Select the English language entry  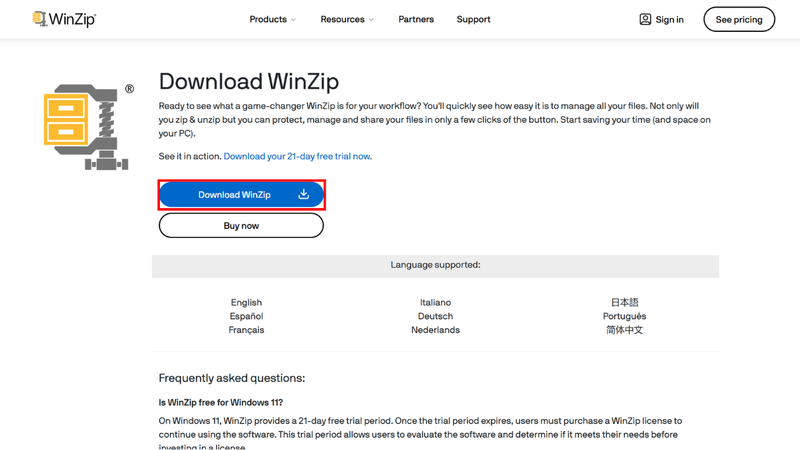(x=246, y=303)
